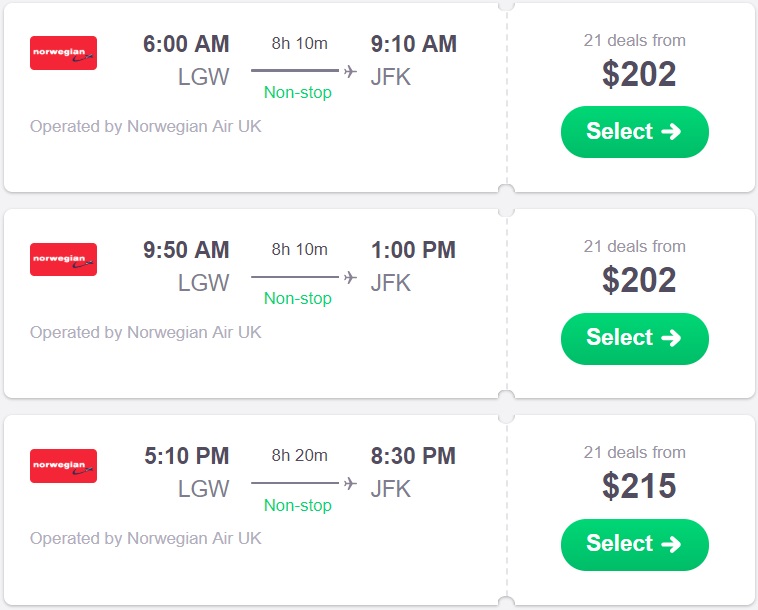Click airplane icon on 6:00 AM flight

(x=350, y=71)
